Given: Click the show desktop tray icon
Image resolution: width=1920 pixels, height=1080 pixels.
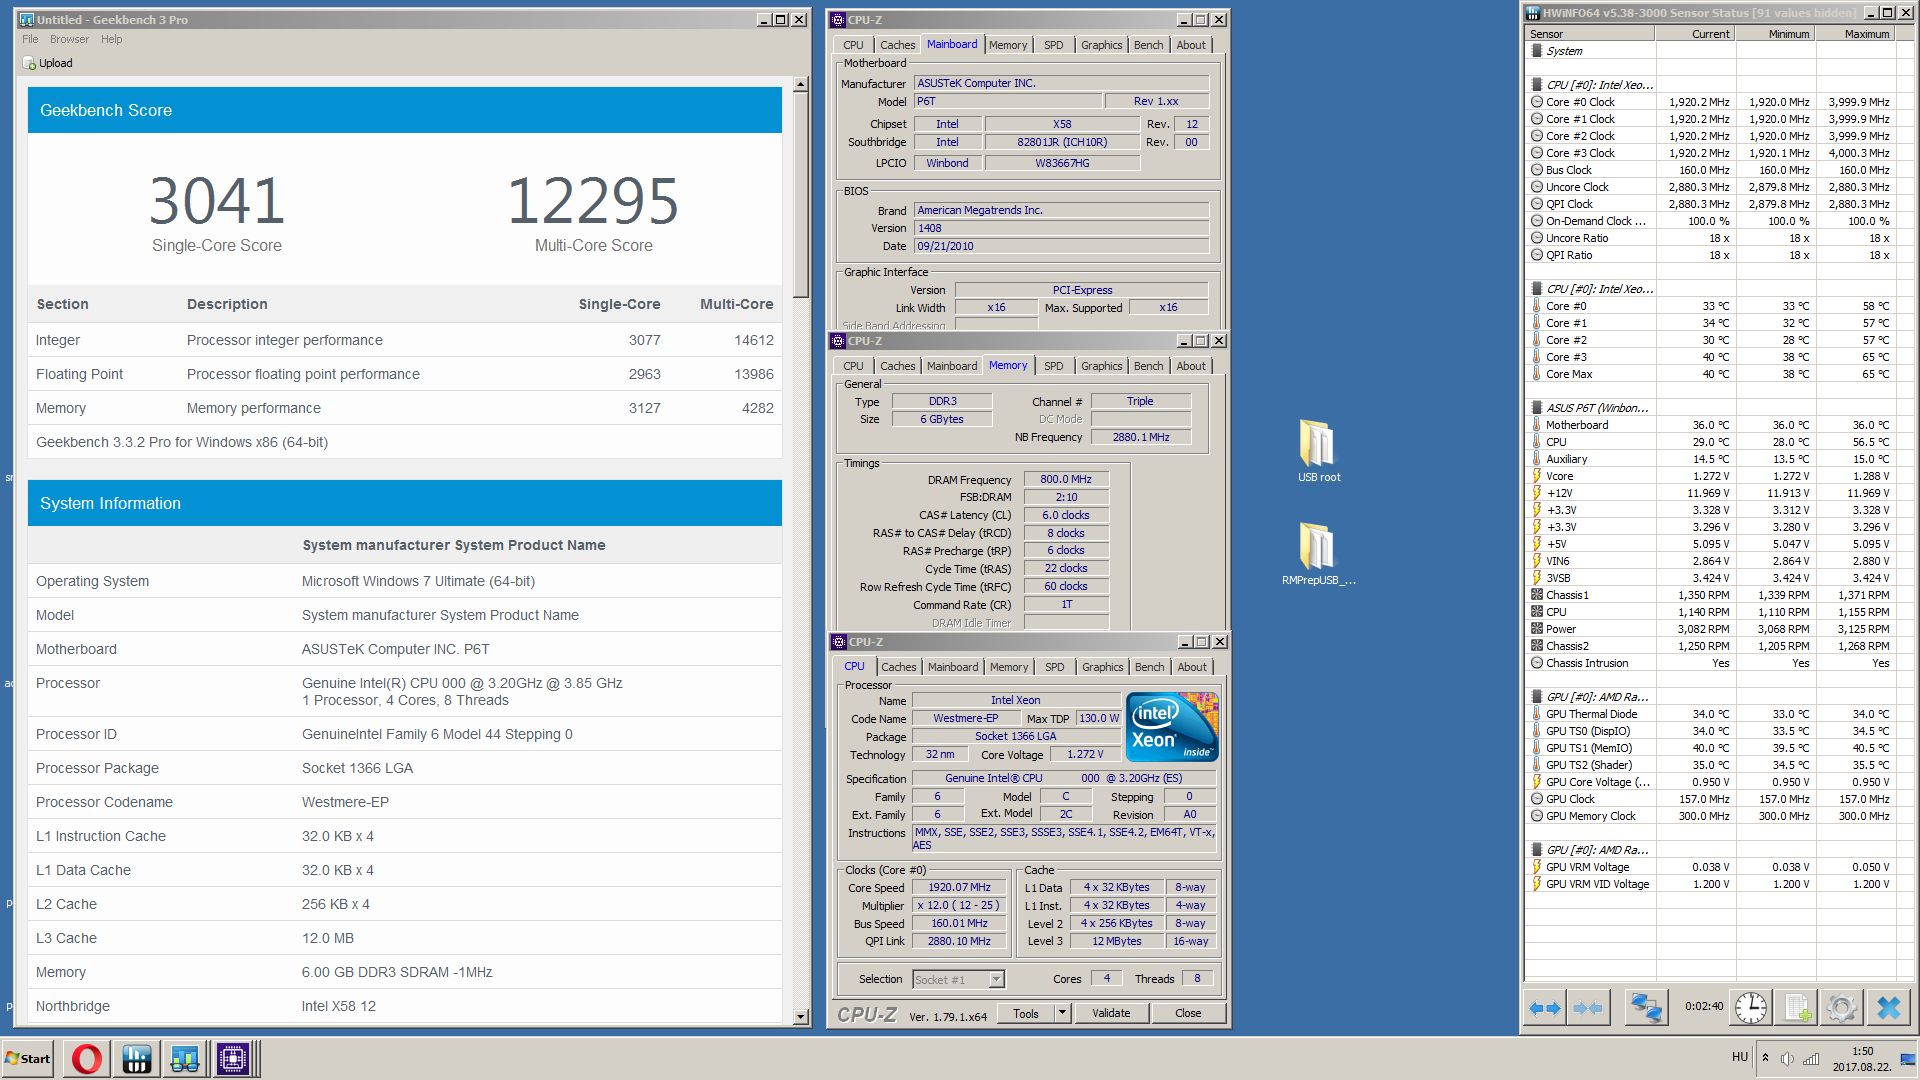Looking at the screenshot, I should click(x=1909, y=1059).
